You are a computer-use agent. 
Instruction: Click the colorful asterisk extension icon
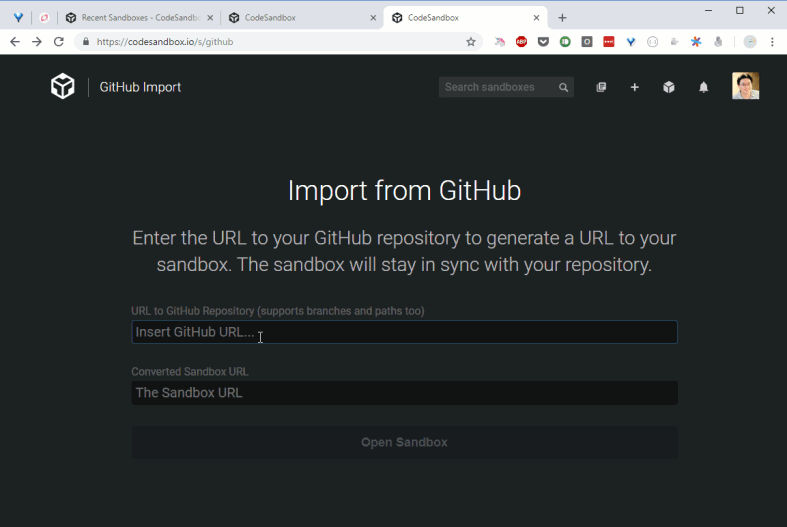pyautogui.click(x=696, y=42)
